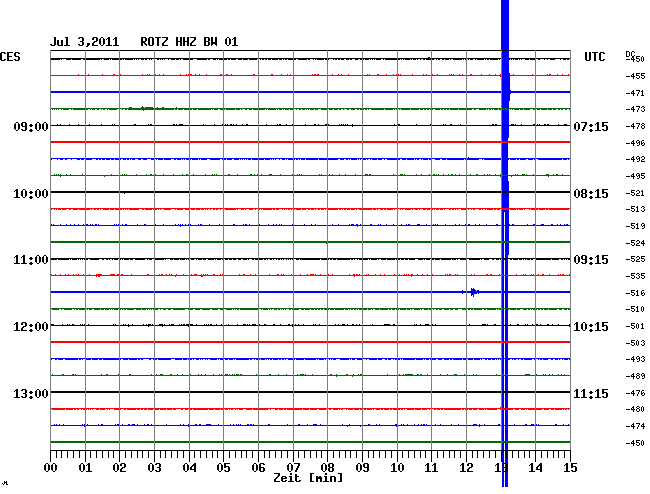
Task: Click the DC offset value -478
Action: pos(635,126)
